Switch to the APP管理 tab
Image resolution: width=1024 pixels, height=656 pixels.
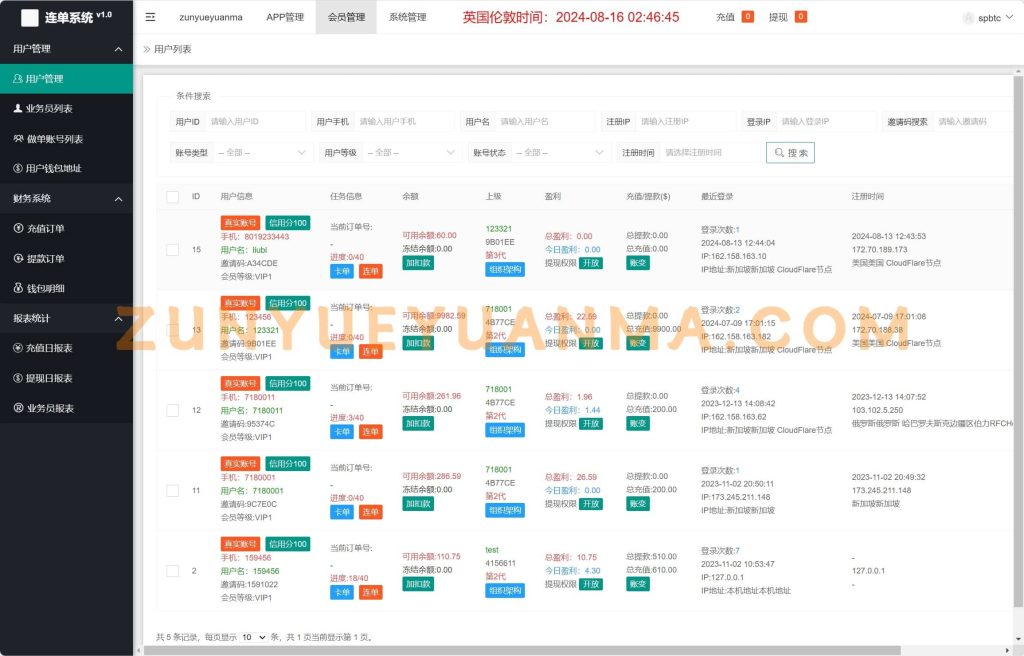pyautogui.click(x=285, y=17)
